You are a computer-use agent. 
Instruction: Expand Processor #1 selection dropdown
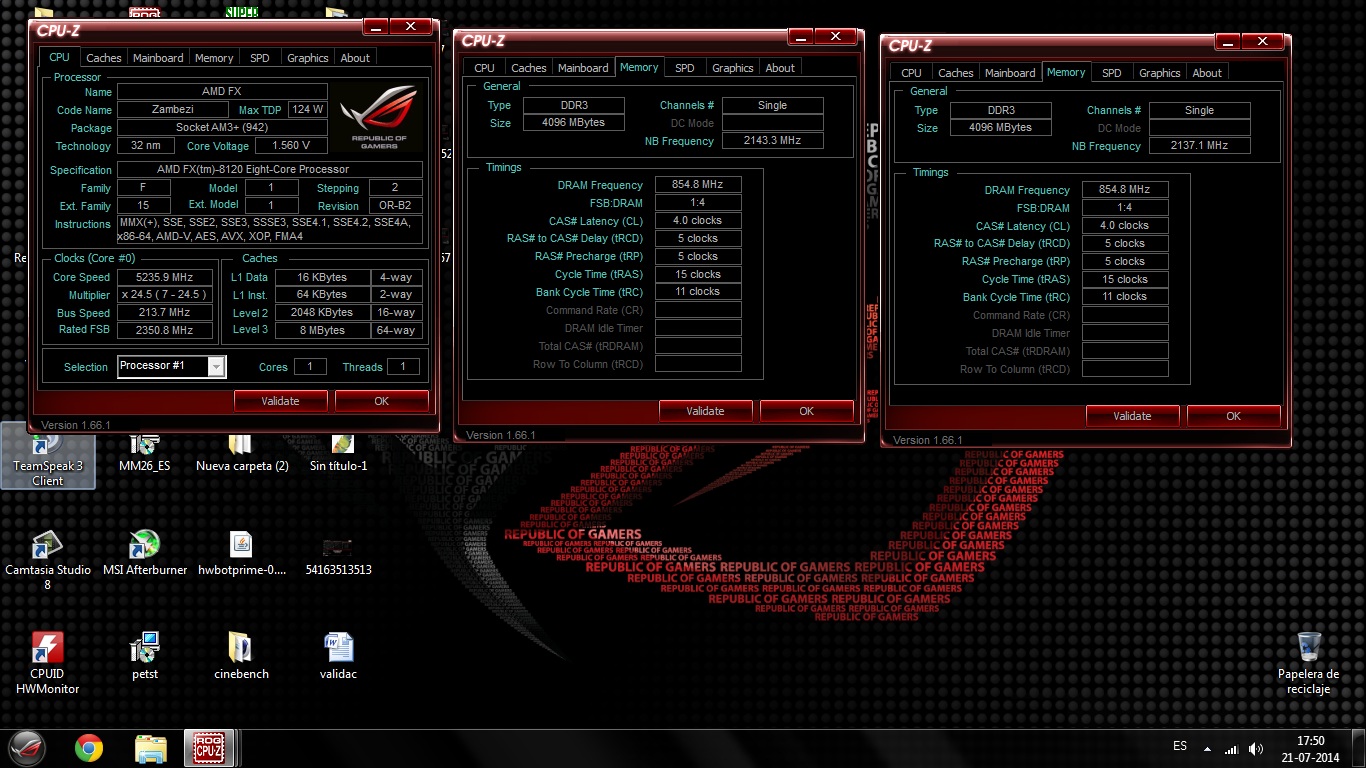tap(216, 367)
